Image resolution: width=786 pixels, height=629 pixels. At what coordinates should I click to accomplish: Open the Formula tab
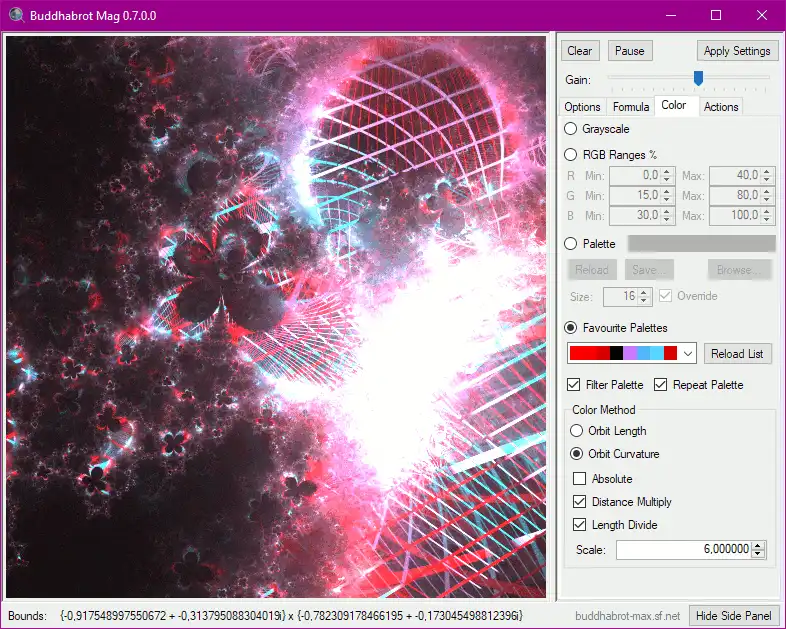point(631,107)
